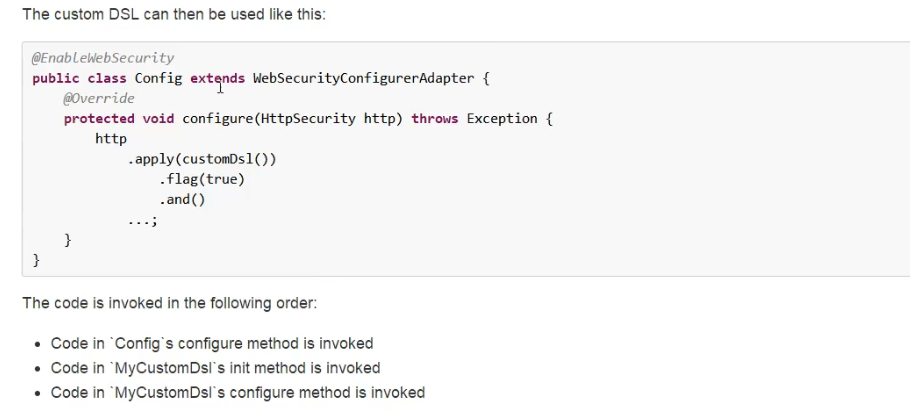The height and width of the screenshot is (413, 910).
Task: Click the "throws" keyword
Action: coord(434,118)
